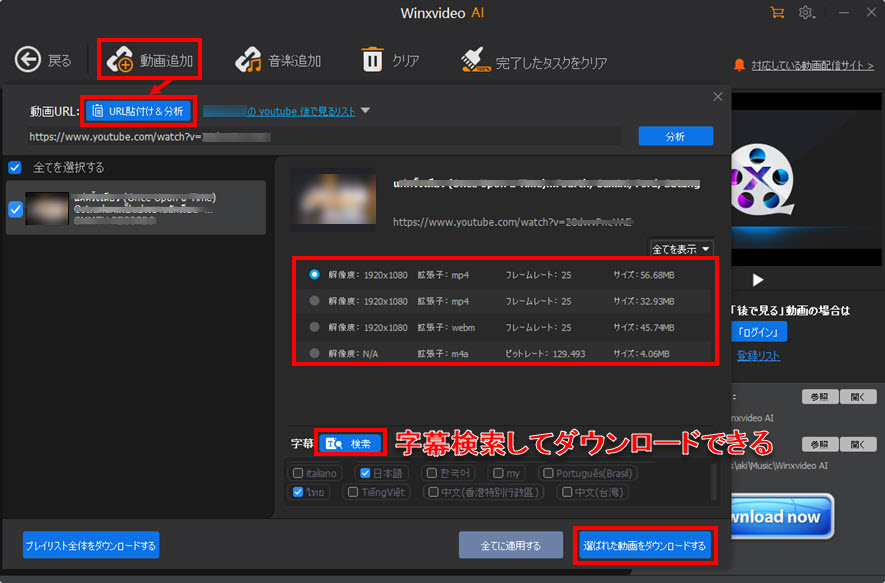Viewport: 885px width, 583px height.
Task: Open the settings gear icon
Action: pos(806,12)
